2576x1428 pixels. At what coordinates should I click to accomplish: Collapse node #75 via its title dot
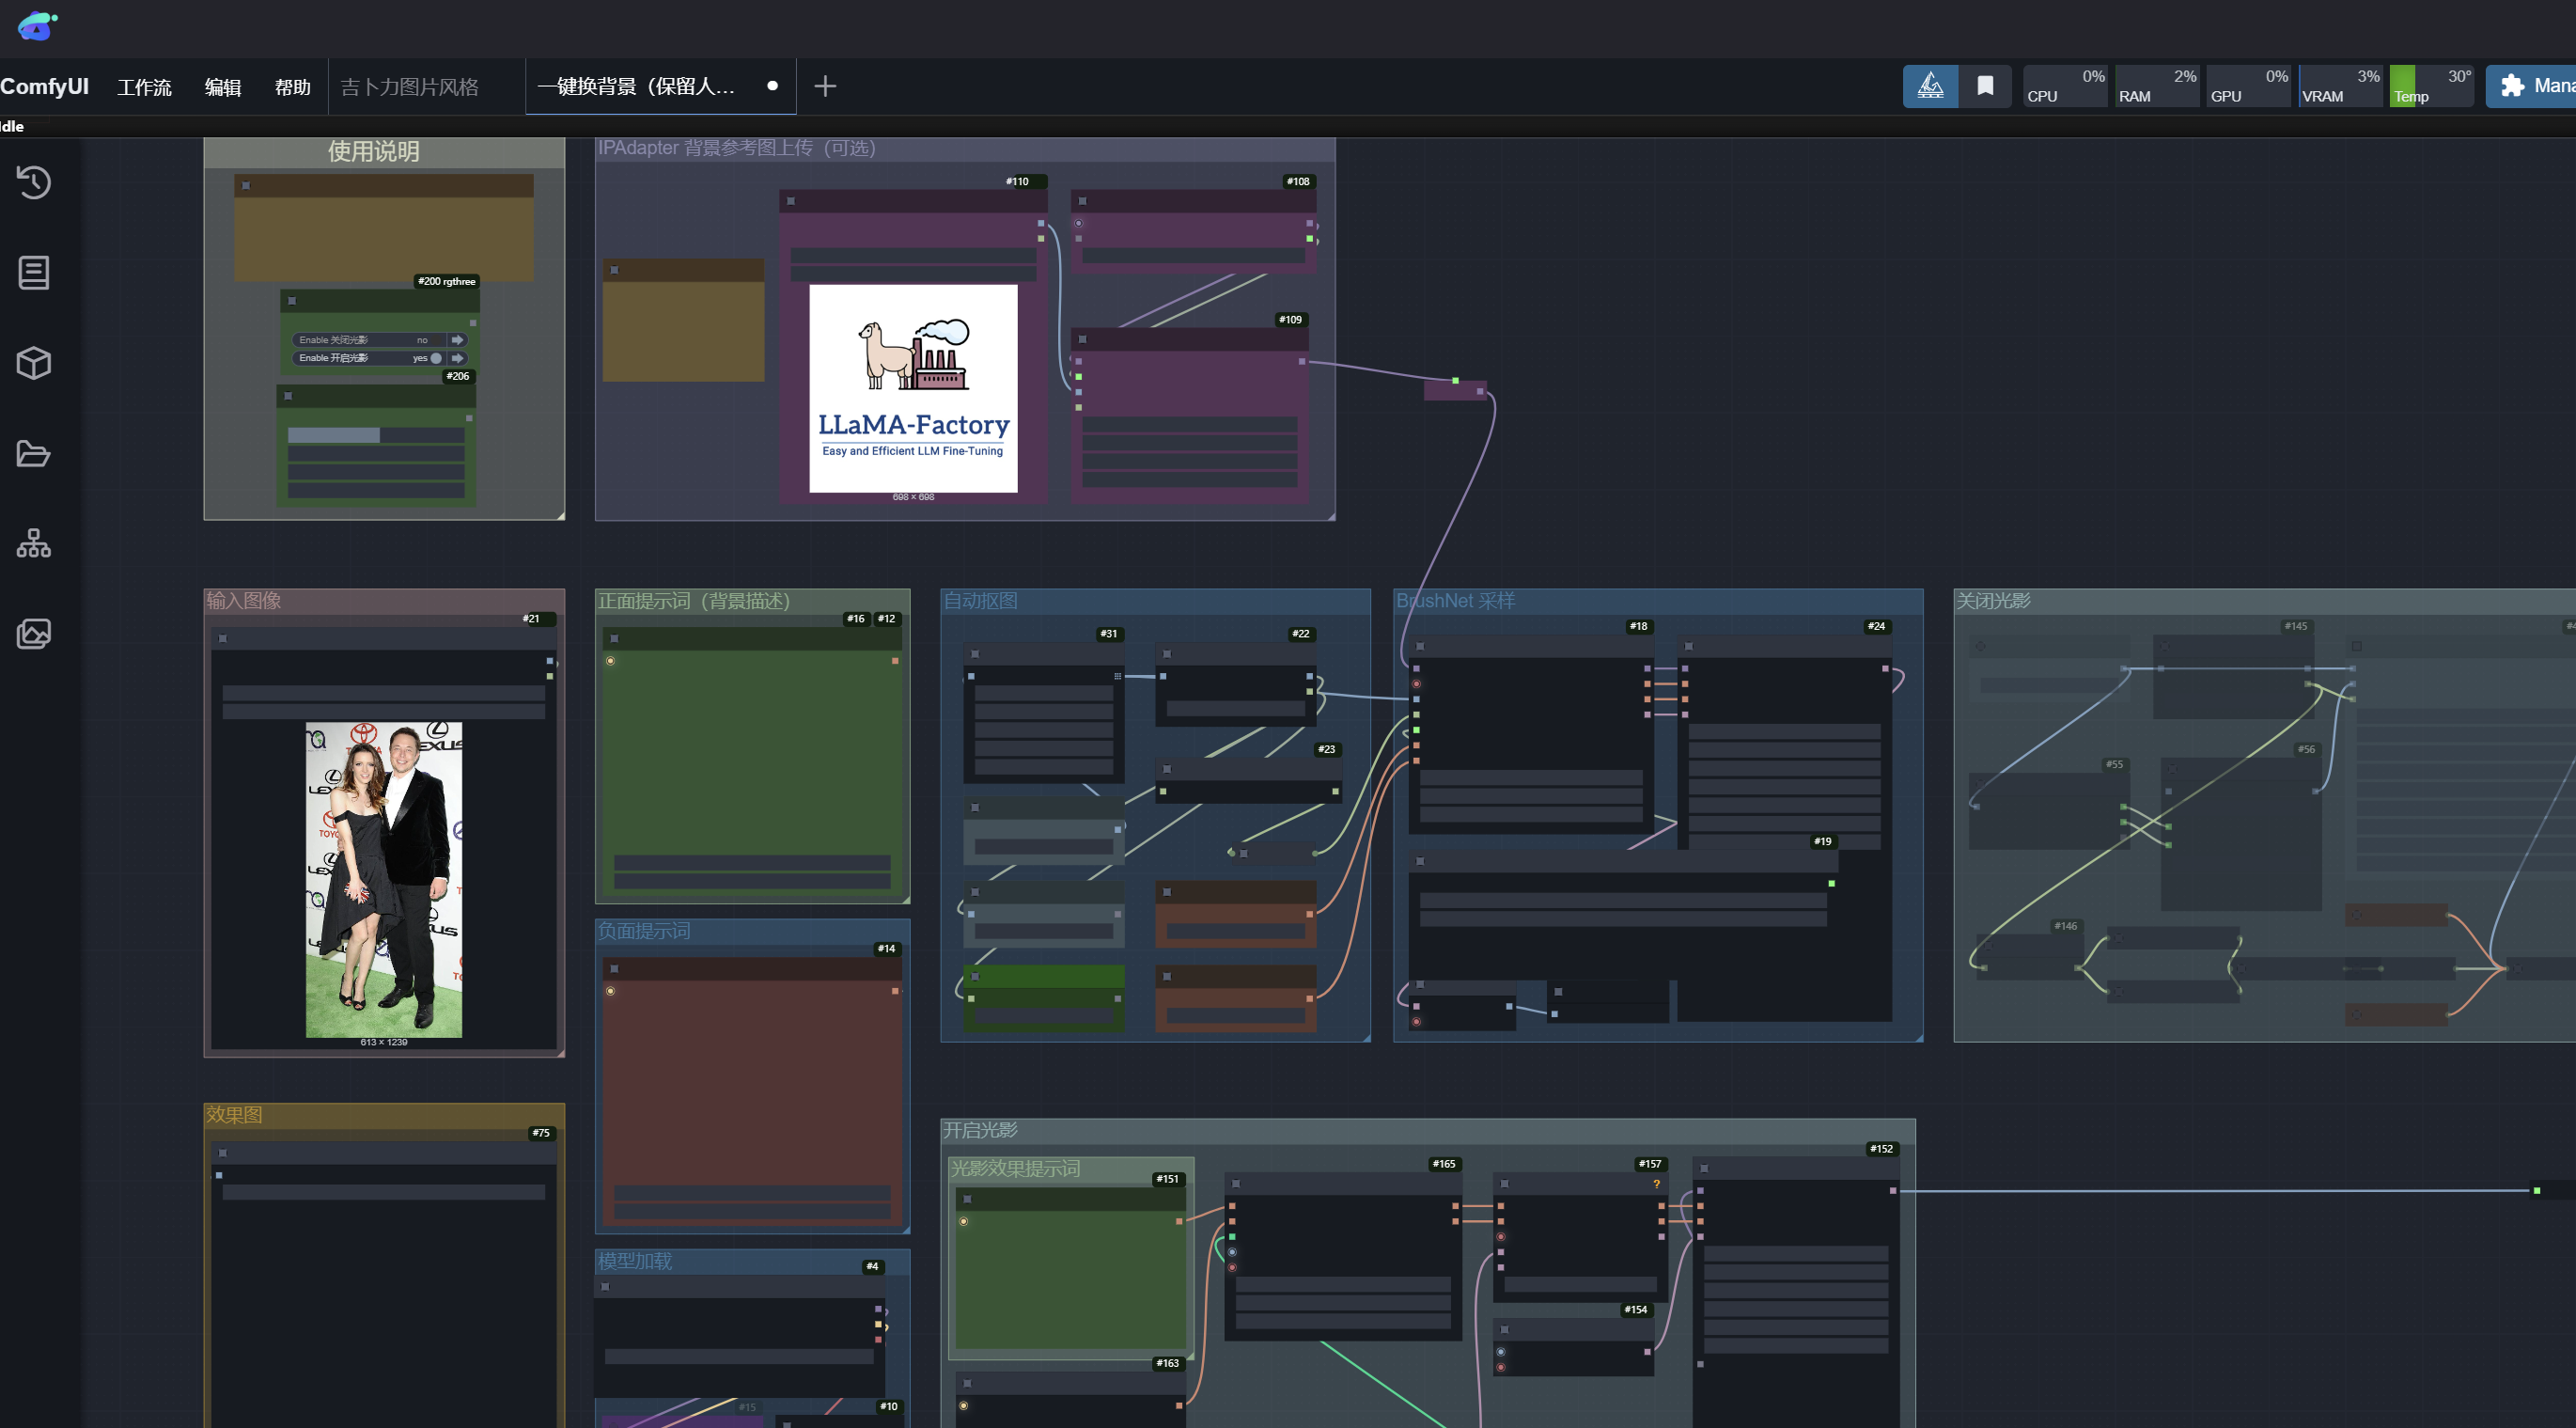pyautogui.click(x=222, y=1153)
